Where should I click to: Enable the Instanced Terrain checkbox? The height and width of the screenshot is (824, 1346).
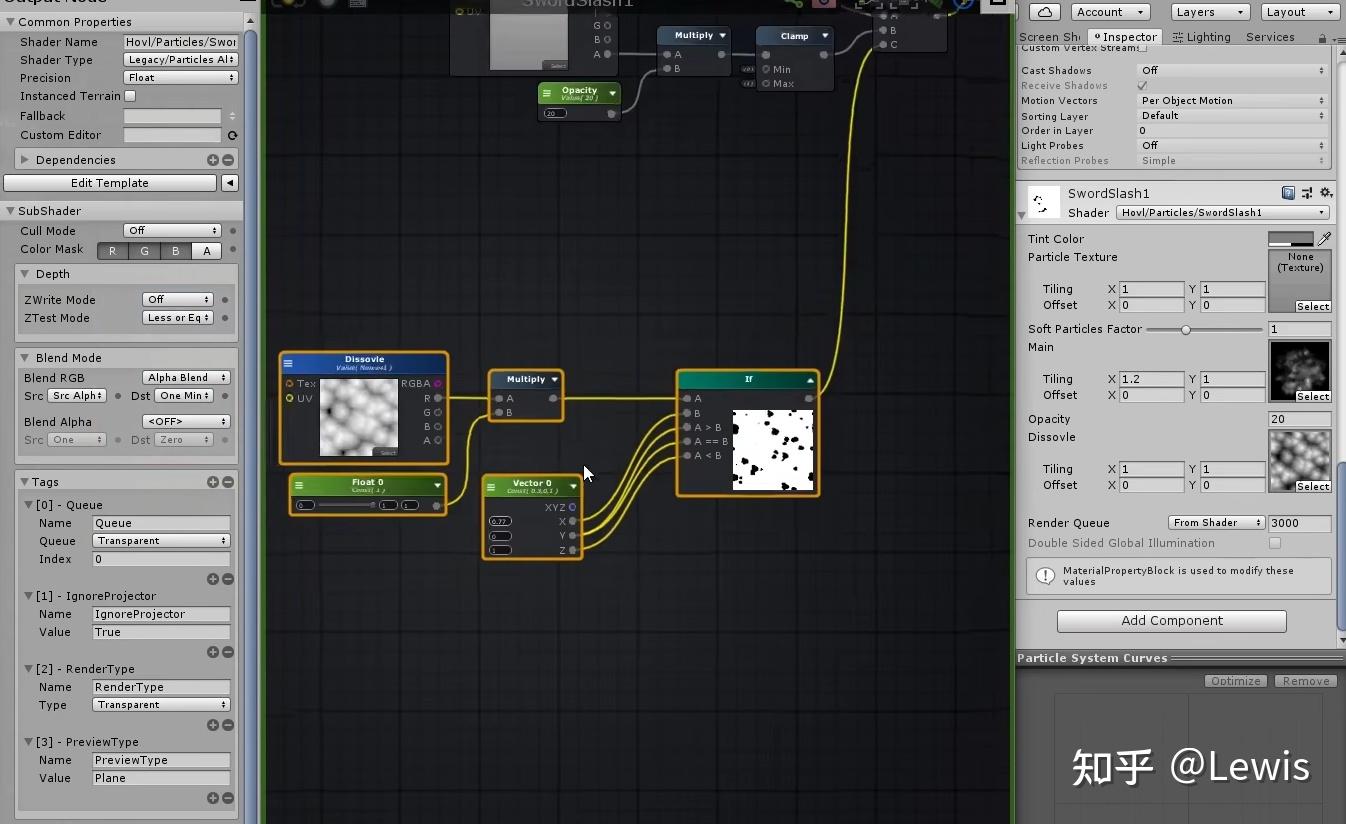(130, 96)
